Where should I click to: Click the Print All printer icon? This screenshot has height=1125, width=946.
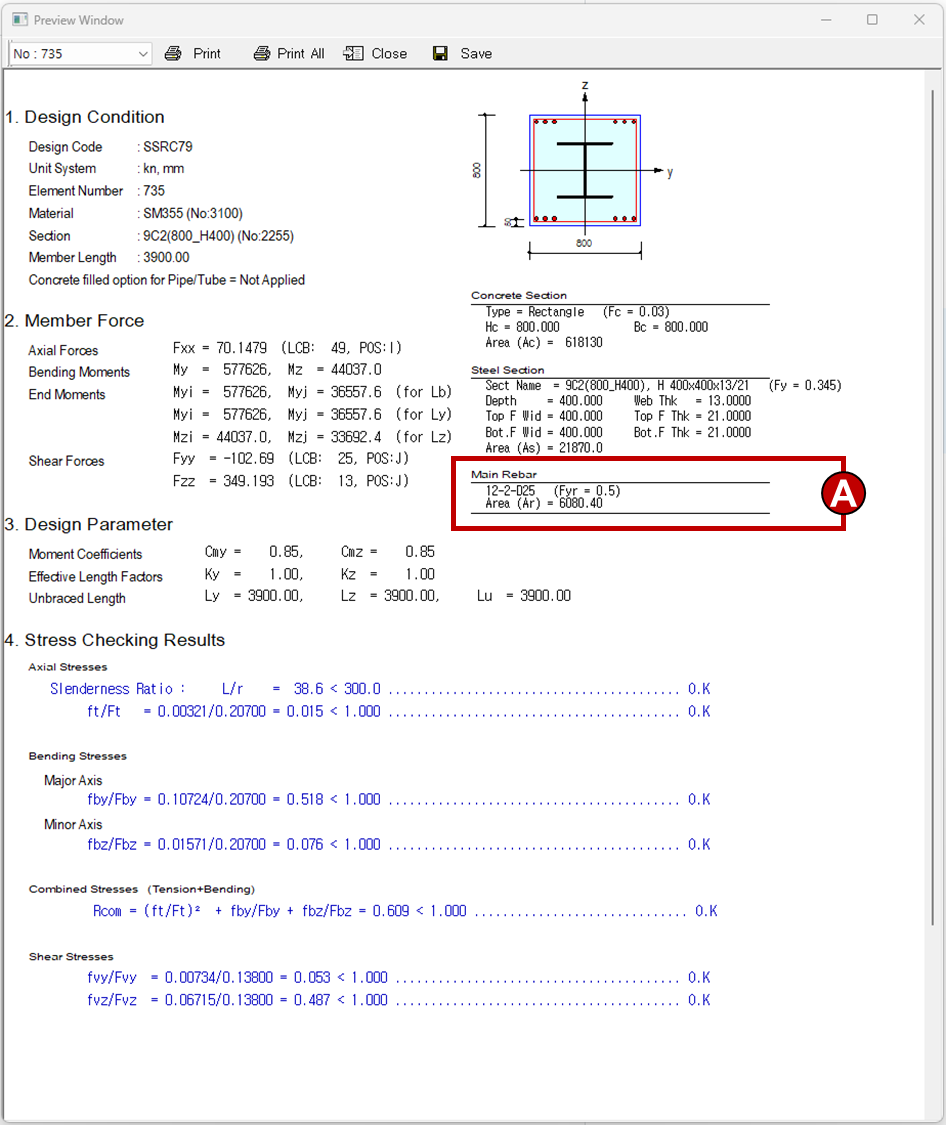tap(263, 53)
